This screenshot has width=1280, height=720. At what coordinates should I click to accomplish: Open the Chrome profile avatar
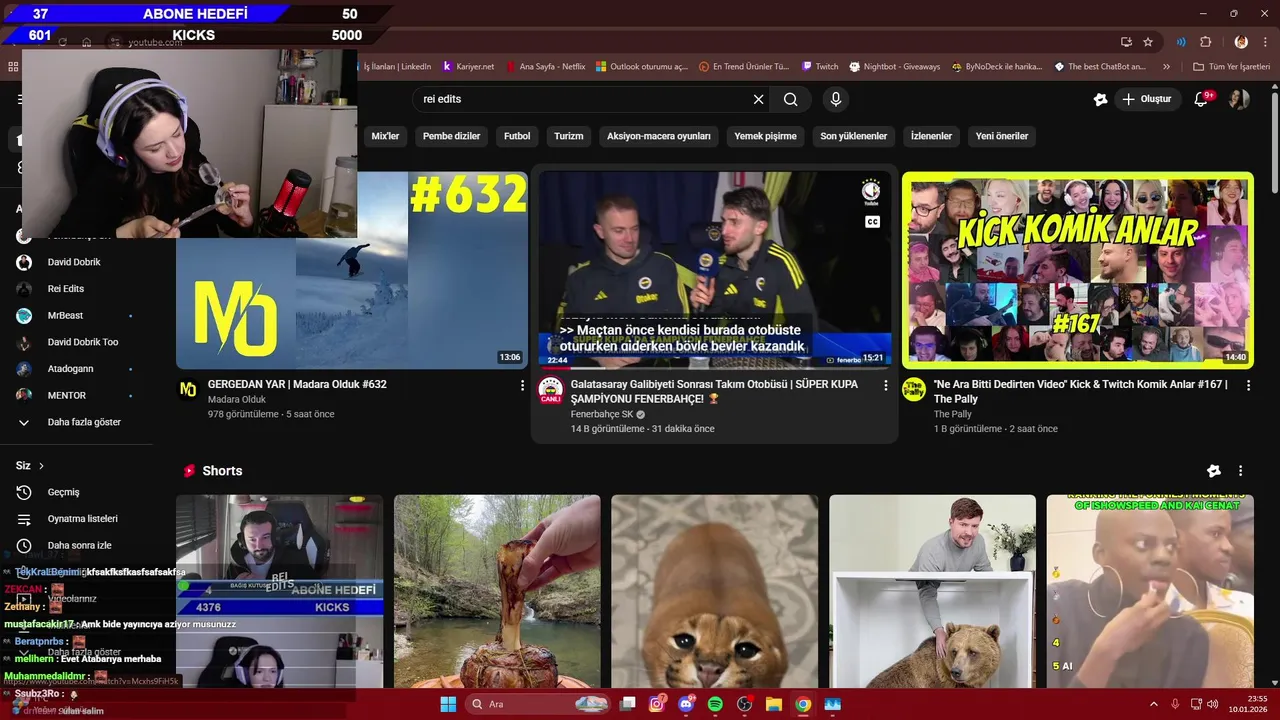pos(1241,42)
